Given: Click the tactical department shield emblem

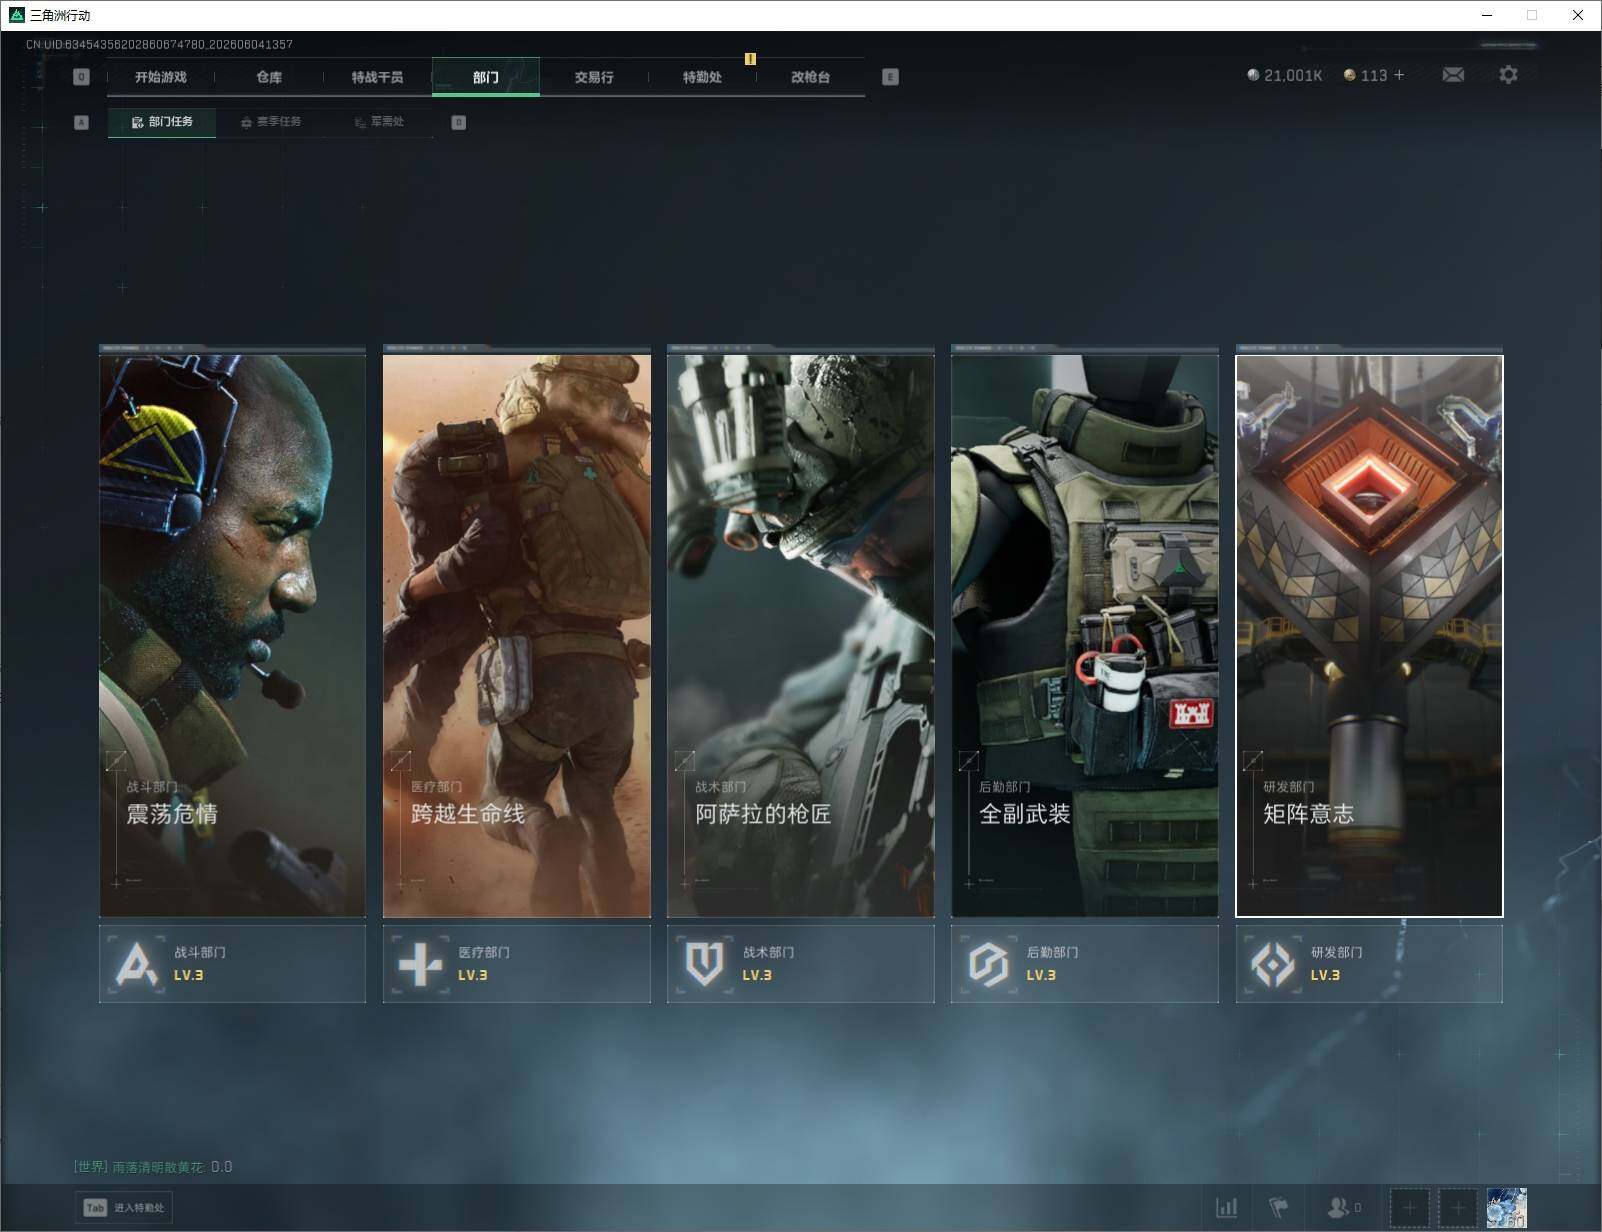Looking at the screenshot, I should click(x=704, y=965).
